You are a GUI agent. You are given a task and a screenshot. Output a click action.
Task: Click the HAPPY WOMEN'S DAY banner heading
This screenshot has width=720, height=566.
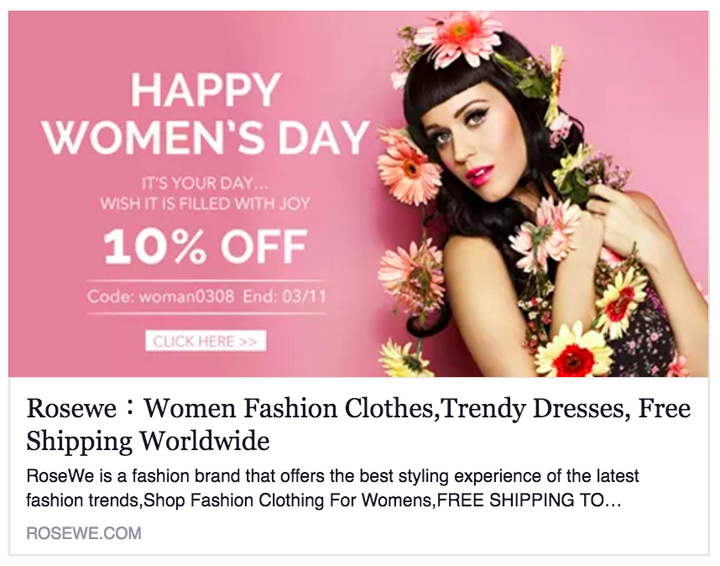tap(206, 114)
